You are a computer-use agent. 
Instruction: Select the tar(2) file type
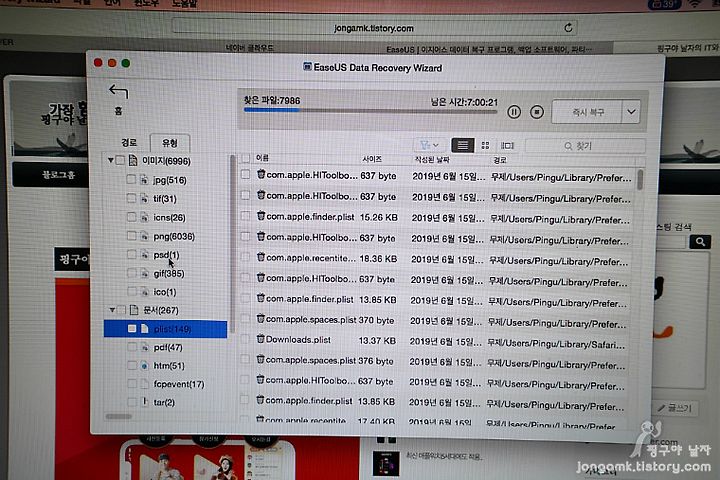(x=164, y=402)
